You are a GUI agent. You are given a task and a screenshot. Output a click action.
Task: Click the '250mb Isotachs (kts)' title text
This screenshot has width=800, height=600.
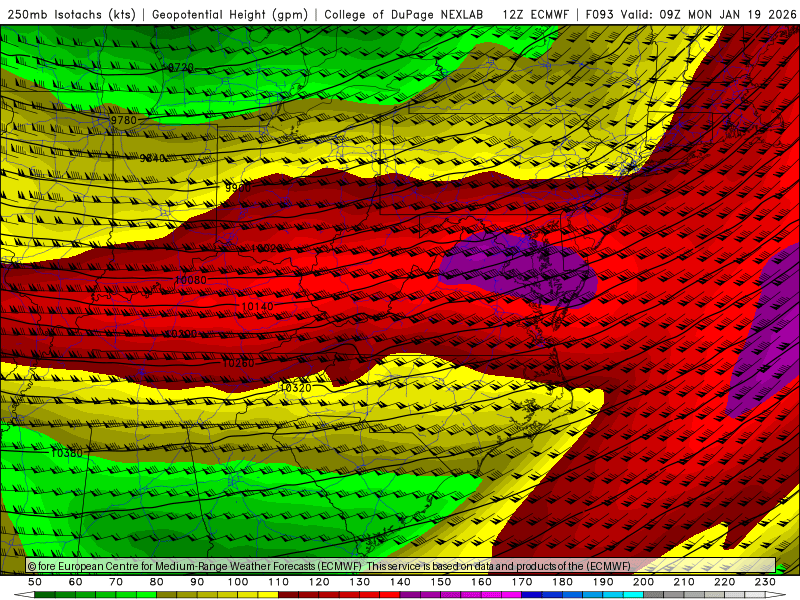(71, 15)
